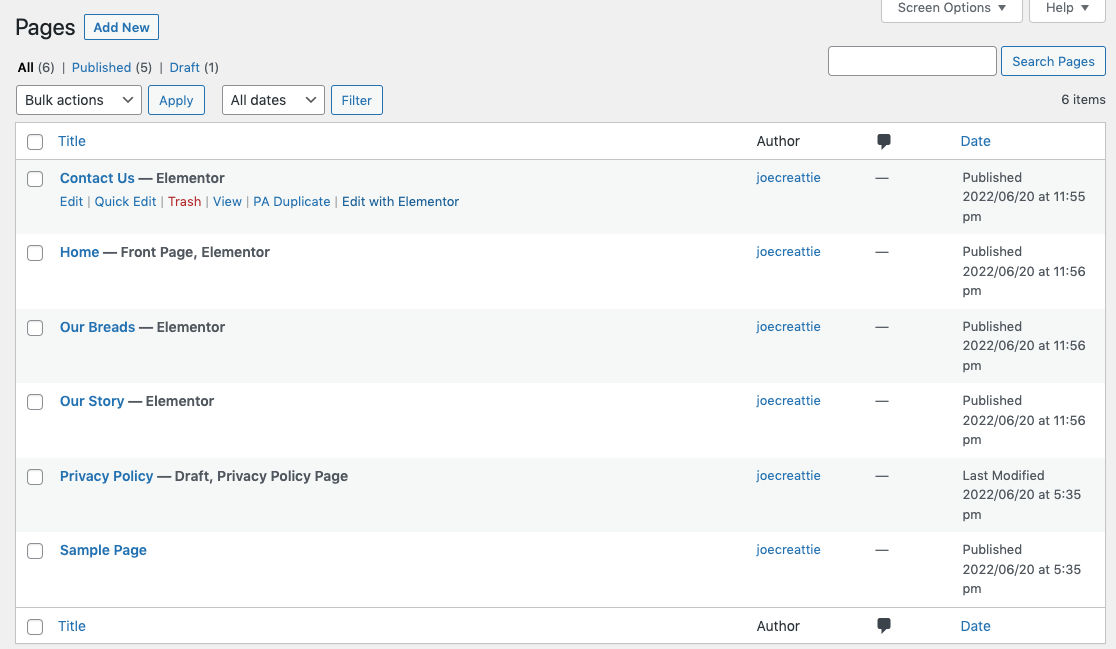Open the All dates filter dropdown
The image size is (1116, 649).
[x=272, y=100]
